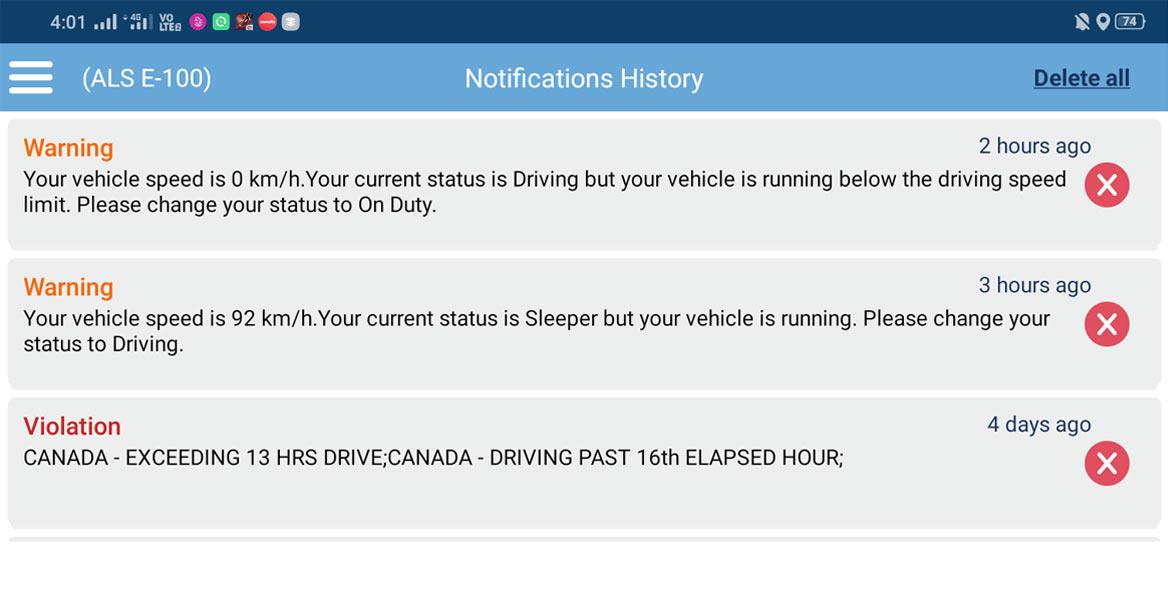Remove the Canada violation notification

click(x=1106, y=463)
